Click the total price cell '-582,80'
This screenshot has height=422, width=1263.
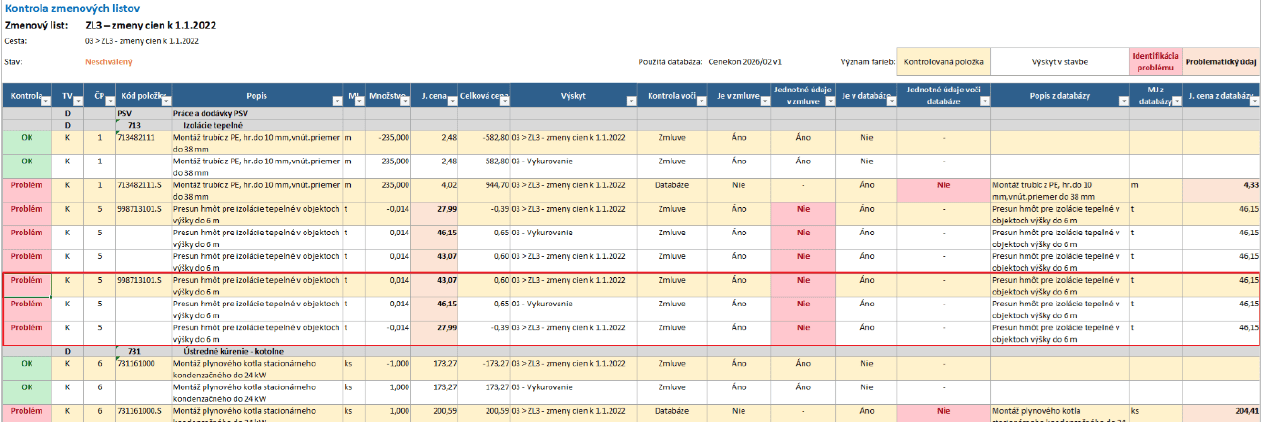[x=484, y=141]
